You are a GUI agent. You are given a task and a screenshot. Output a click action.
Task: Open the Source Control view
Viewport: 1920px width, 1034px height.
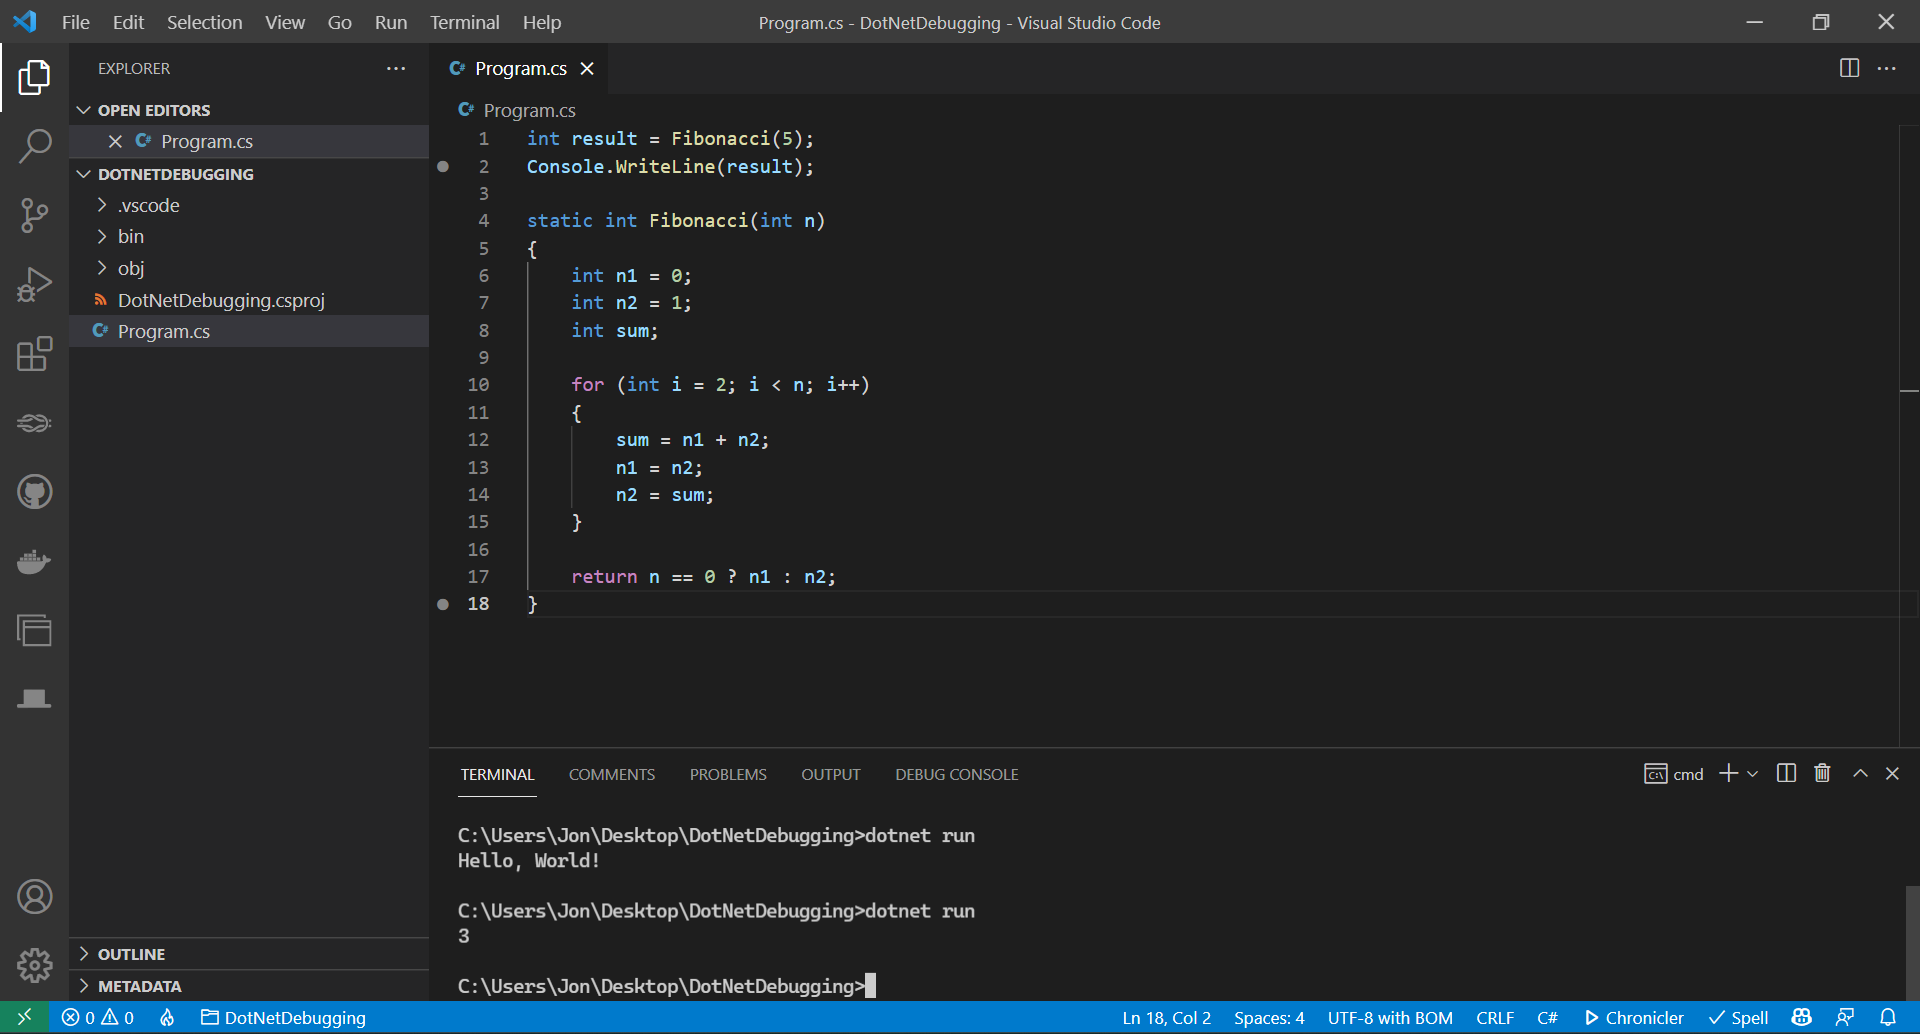(35, 215)
